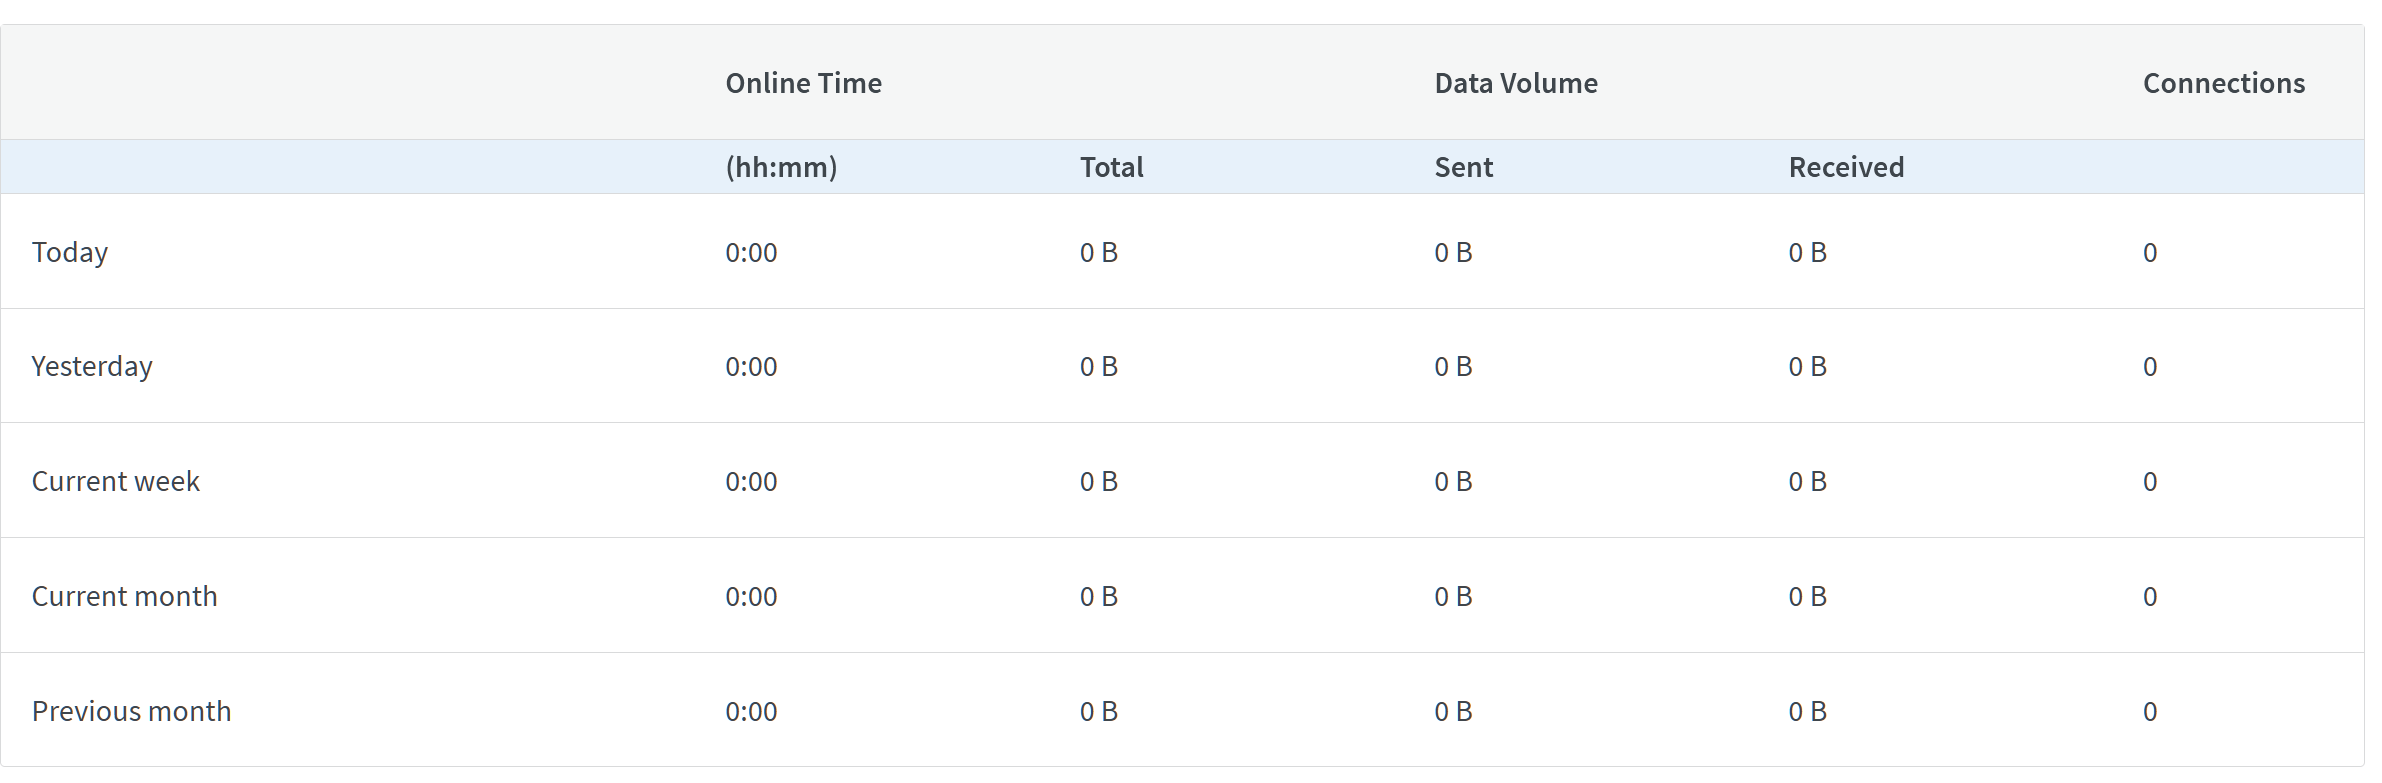This screenshot has width=2382, height=783.
Task: Click Yesterday's received data value
Action: point(1807,366)
